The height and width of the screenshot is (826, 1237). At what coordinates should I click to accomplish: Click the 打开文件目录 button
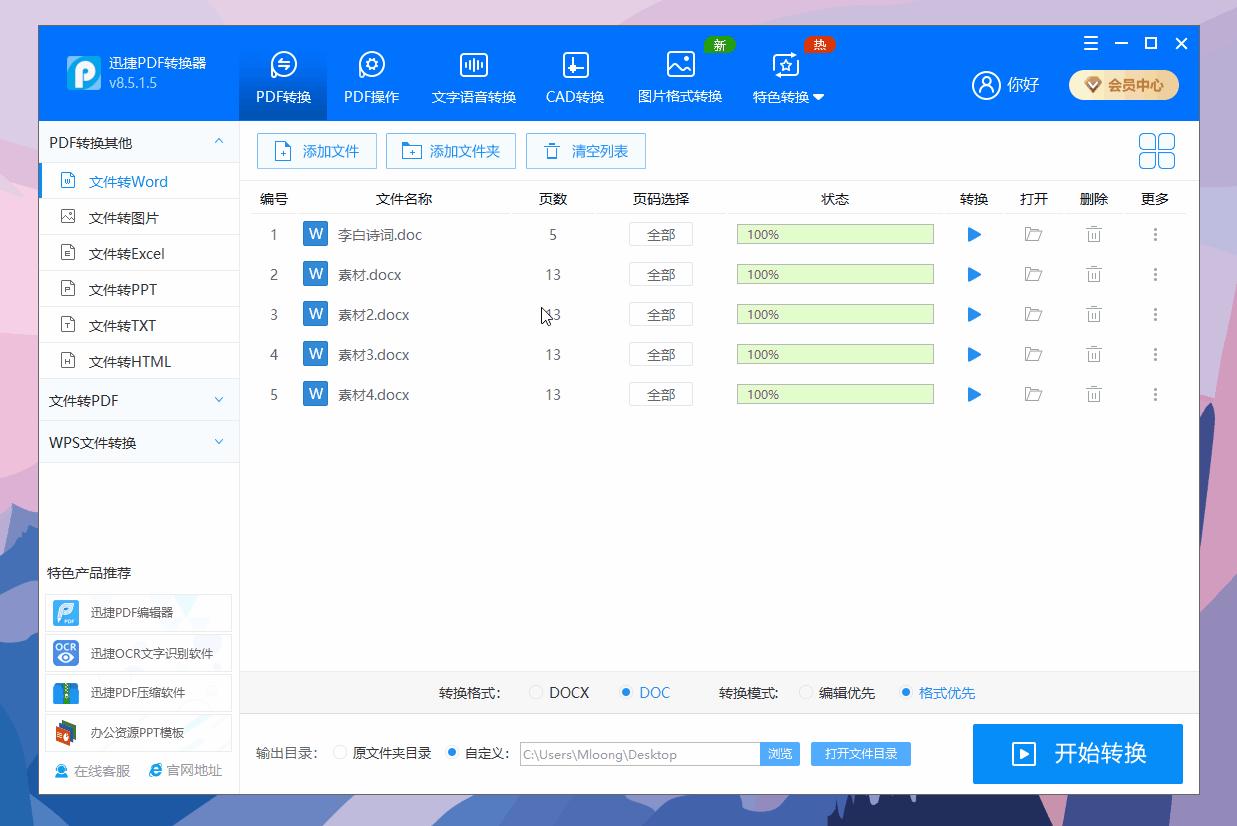861,754
